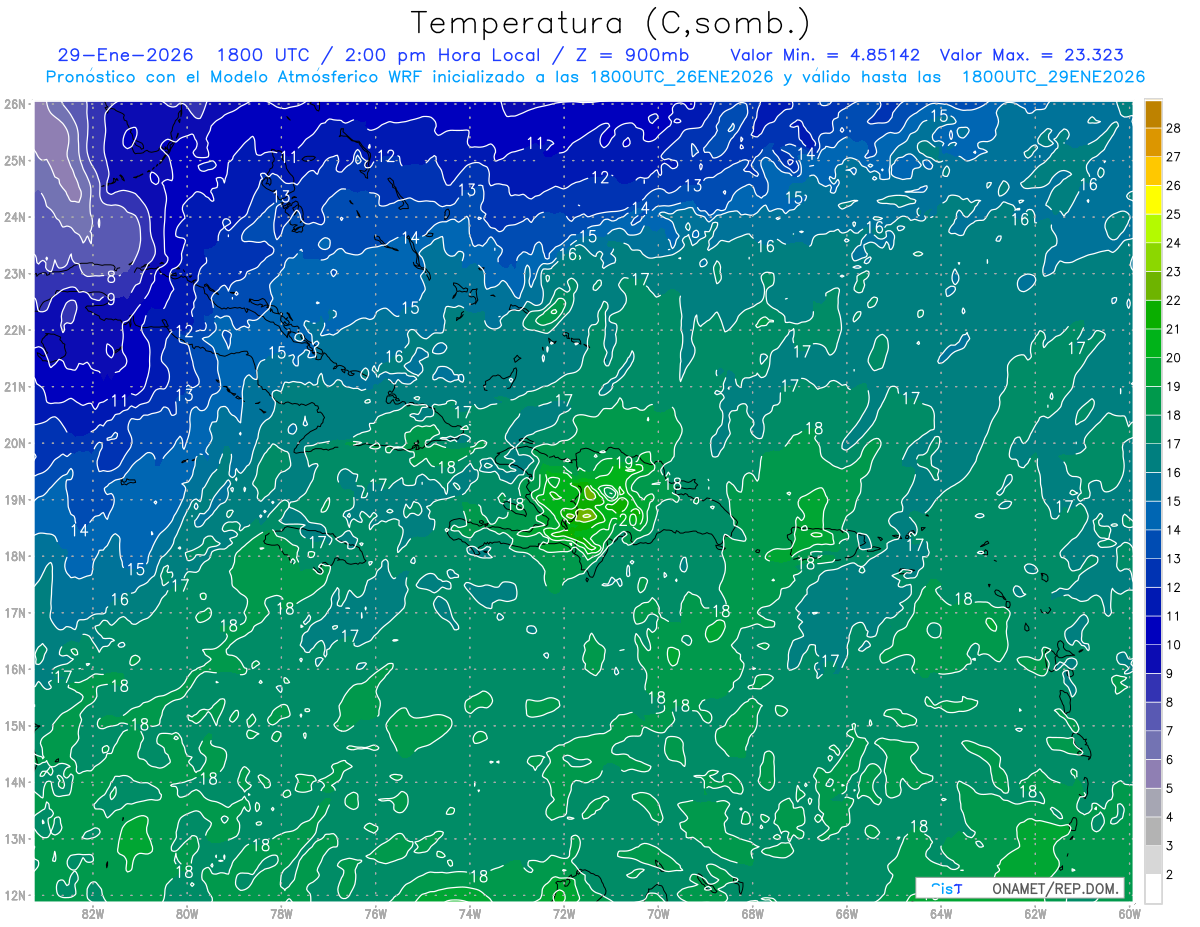Click the "19N" latitude axis label
This screenshot has width=1200, height=927.
pyautogui.click(x=14, y=500)
